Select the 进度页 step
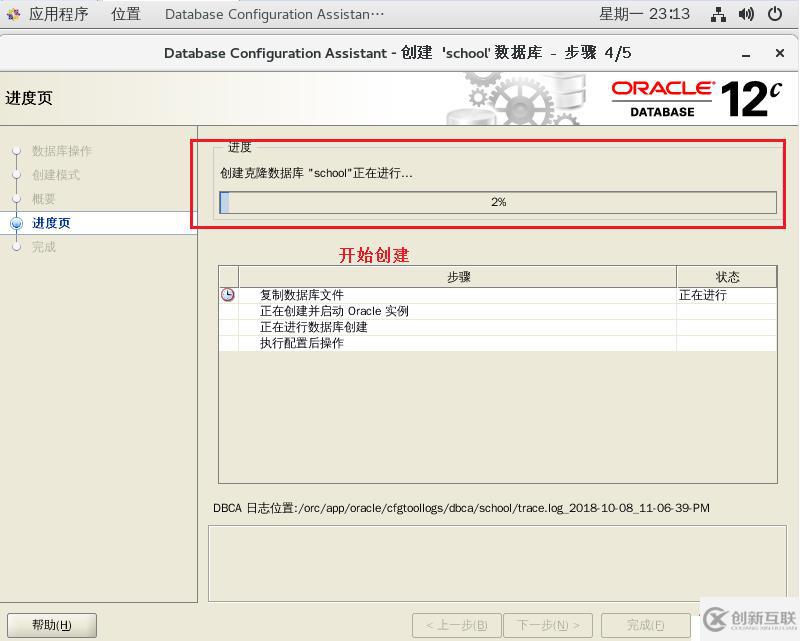 point(52,223)
